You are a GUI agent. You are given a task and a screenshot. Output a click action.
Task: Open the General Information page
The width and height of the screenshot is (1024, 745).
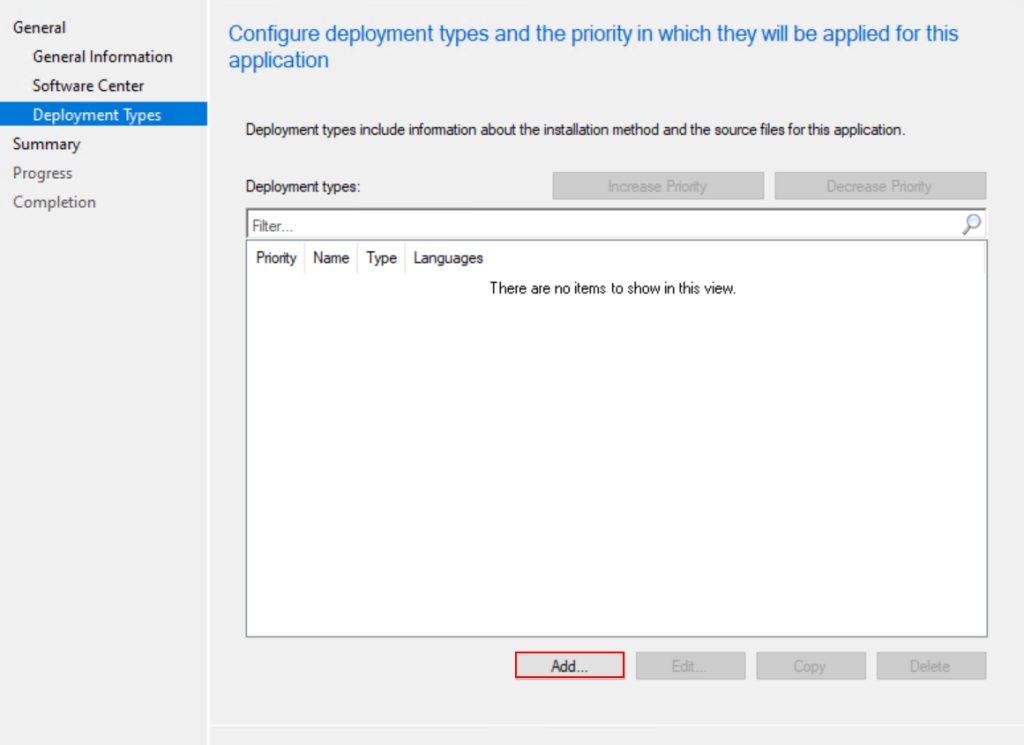[x=102, y=57]
